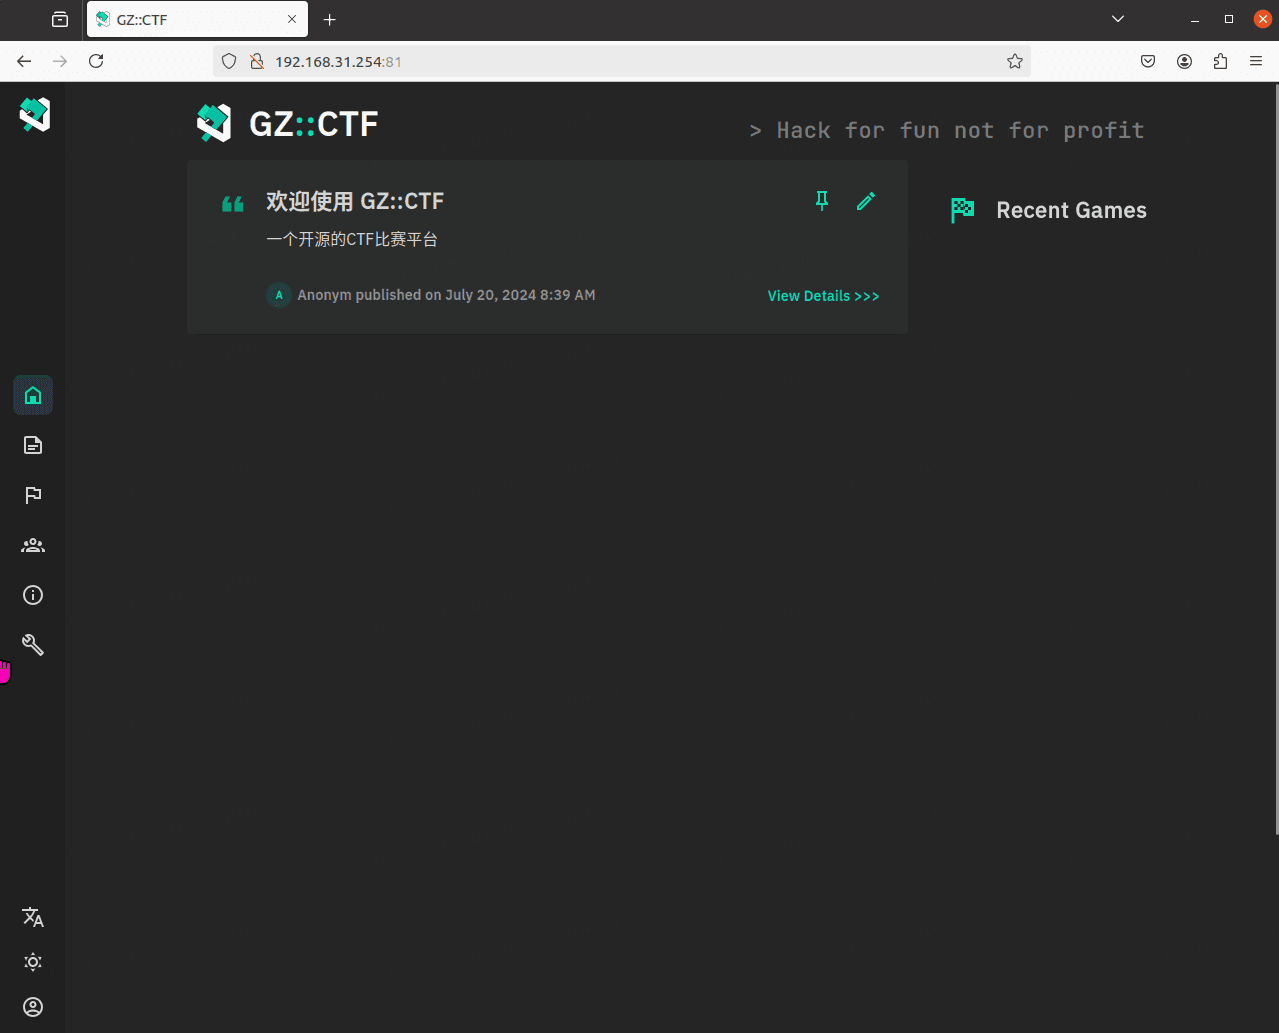
Task: Open the Posts document icon in sidebar
Action: [x=33, y=445]
